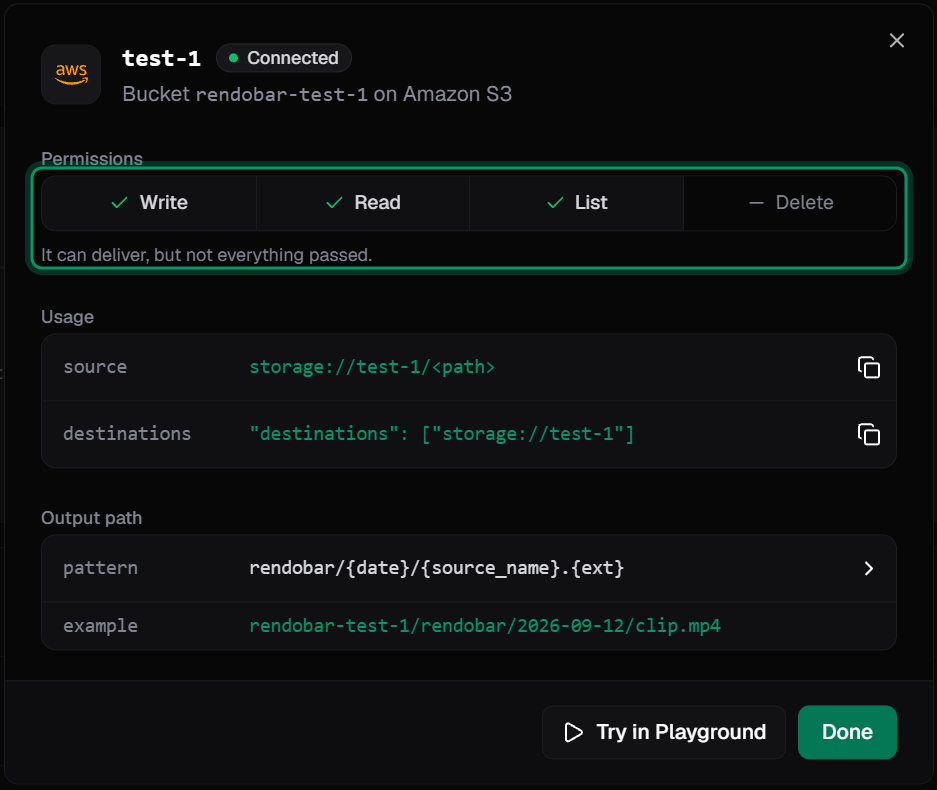Copy the destinations snippet
The image size is (937, 790).
coord(868,434)
